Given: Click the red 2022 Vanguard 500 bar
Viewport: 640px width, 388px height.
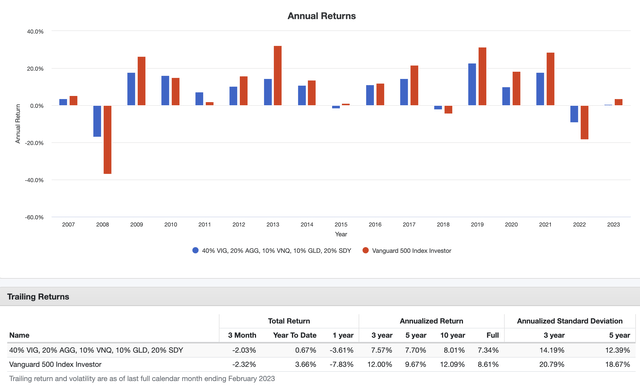Looking at the screenshot, I should point(584,122).
